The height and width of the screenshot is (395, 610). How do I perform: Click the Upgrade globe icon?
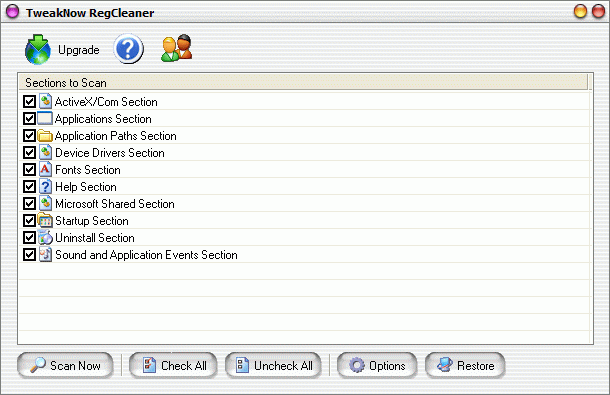[38, 49]
